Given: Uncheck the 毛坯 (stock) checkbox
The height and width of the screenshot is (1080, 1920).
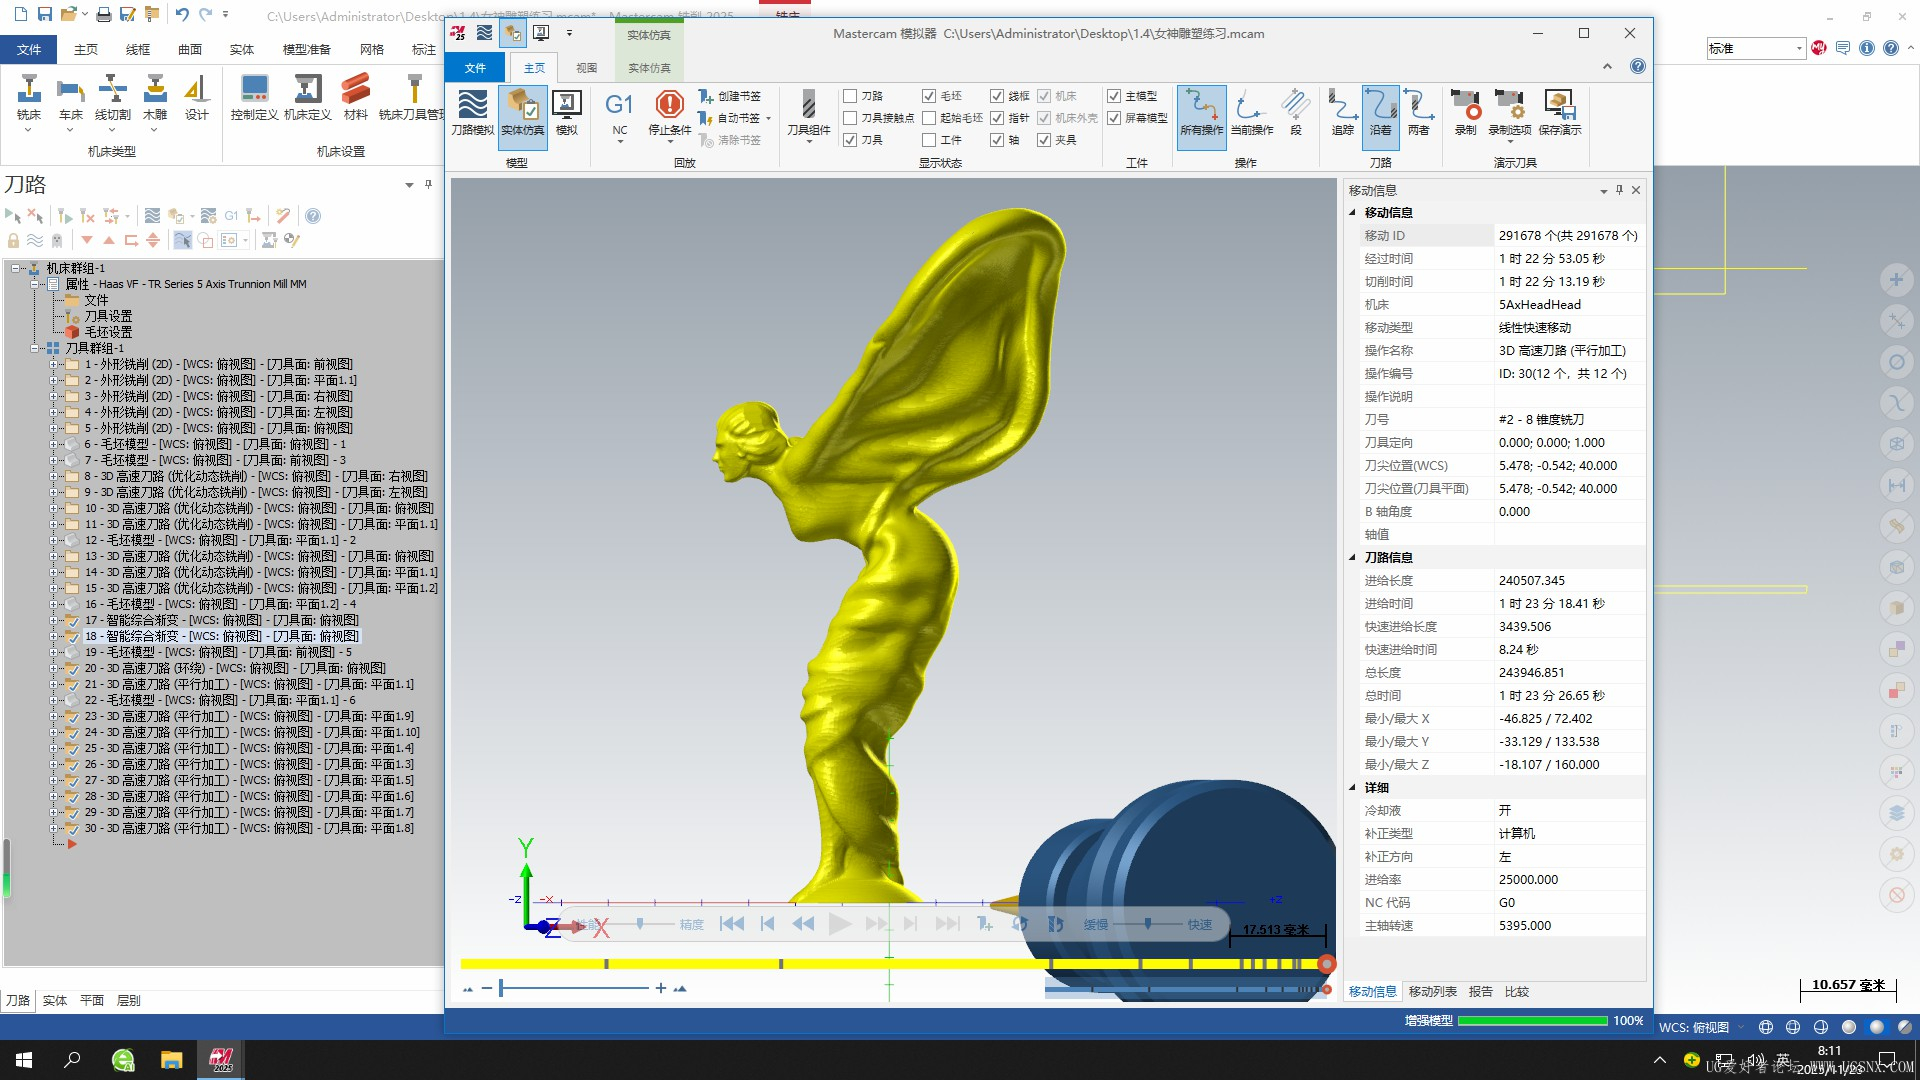Looking at the screenshot, I should (x=929, y=96).
